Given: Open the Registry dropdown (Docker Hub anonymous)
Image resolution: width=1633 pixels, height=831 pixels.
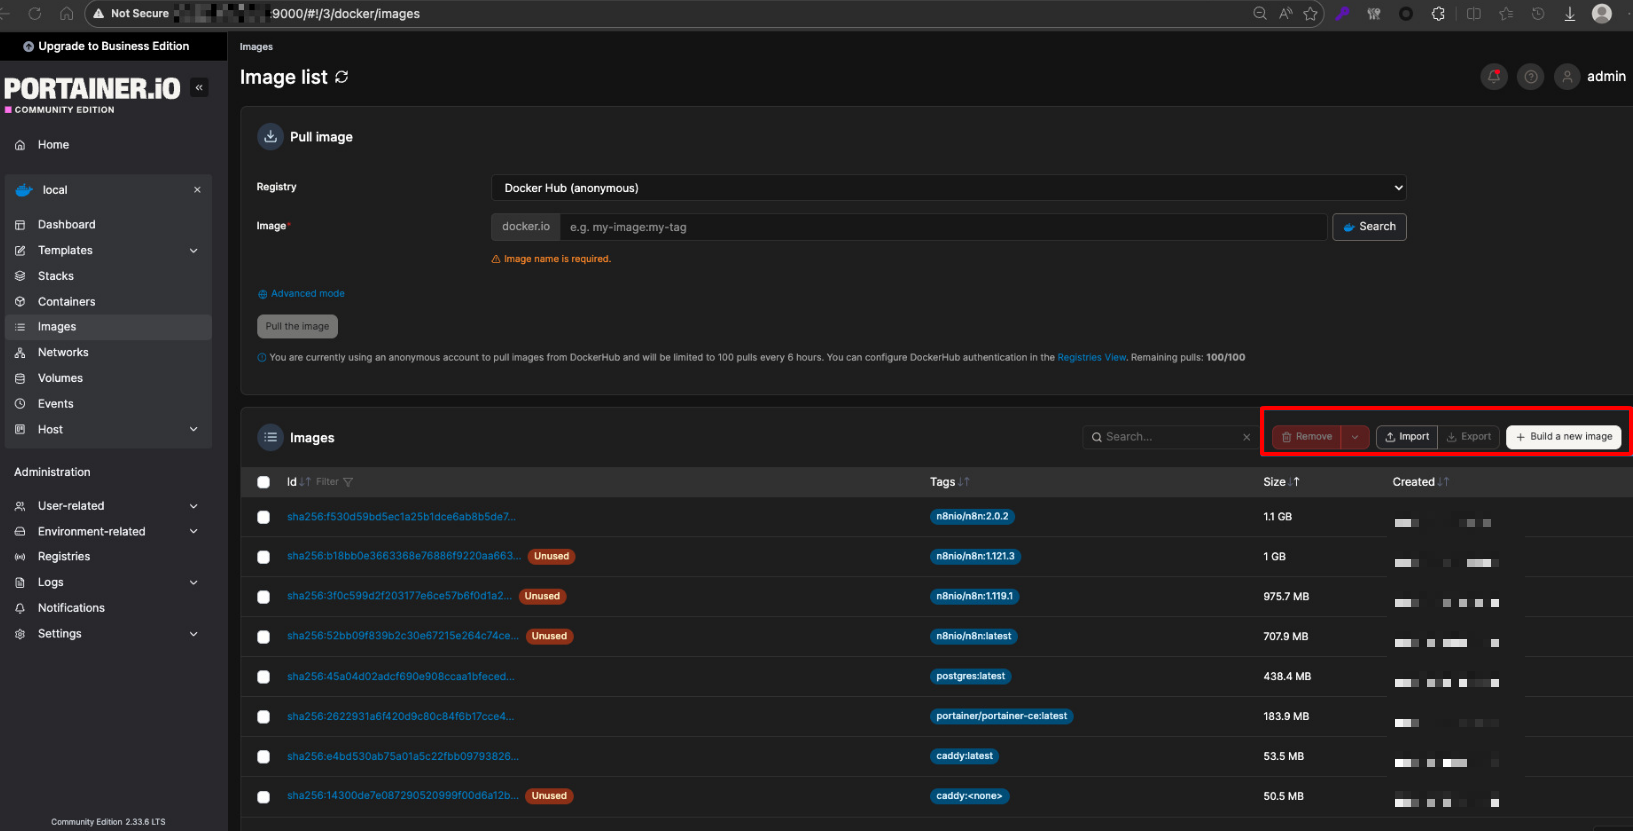Looking at the screenshot, I should [x=949, y=188].
